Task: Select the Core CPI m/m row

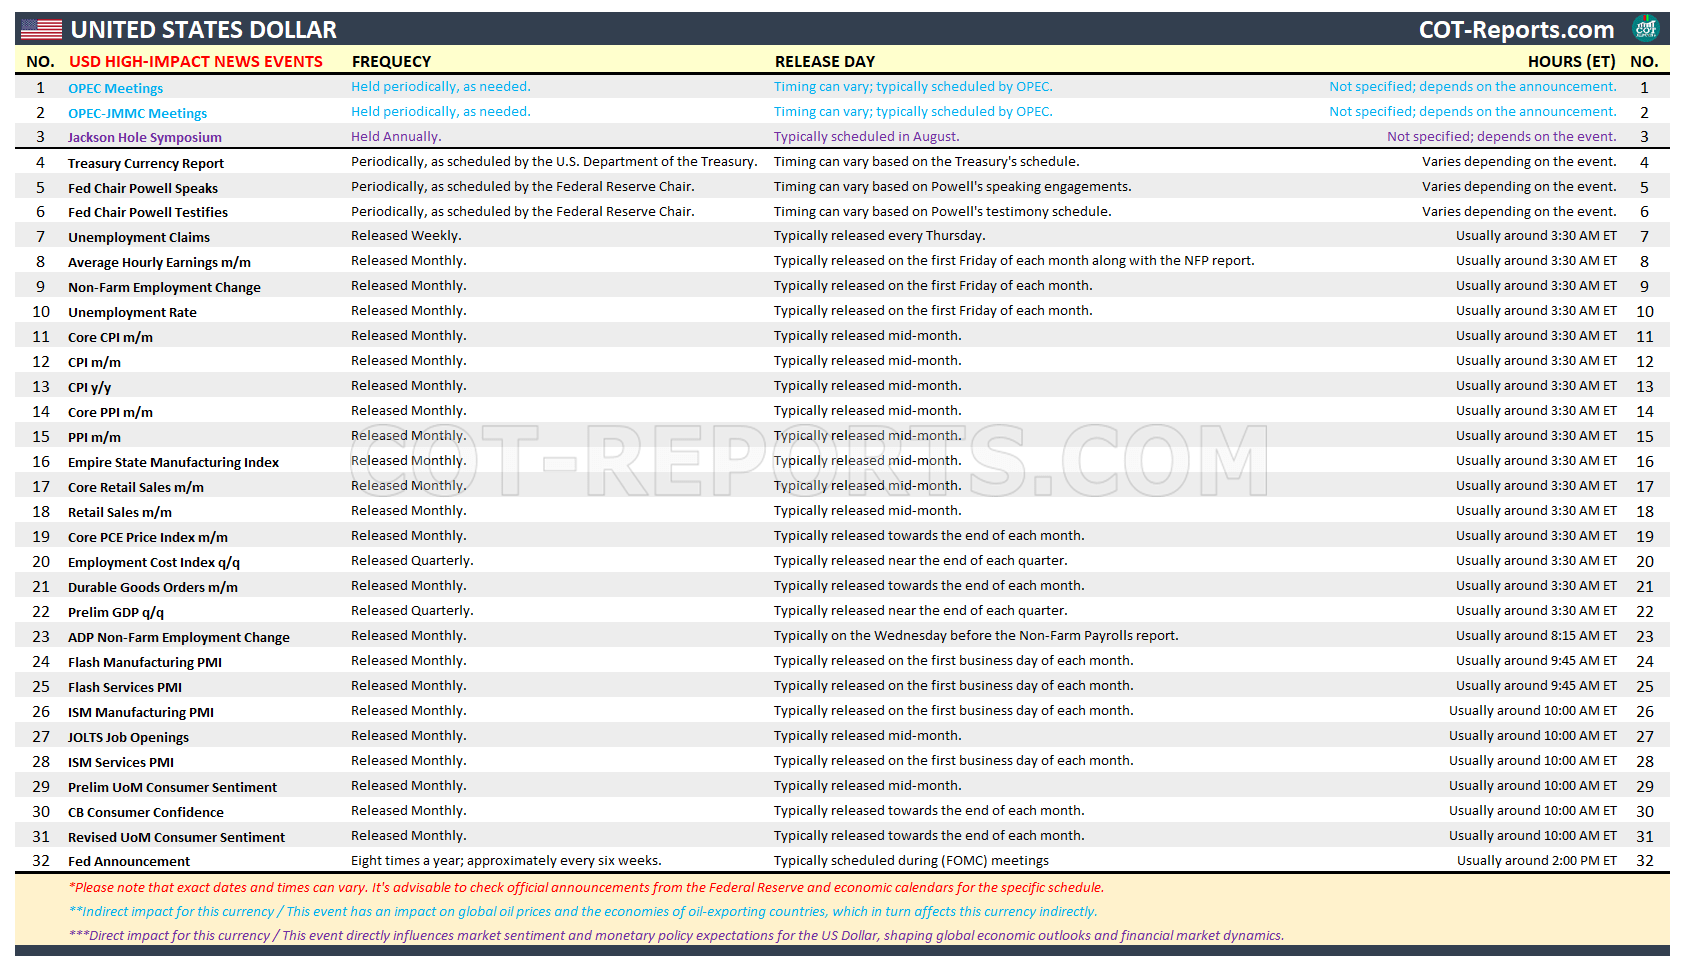Action: [x=110, y=337]
